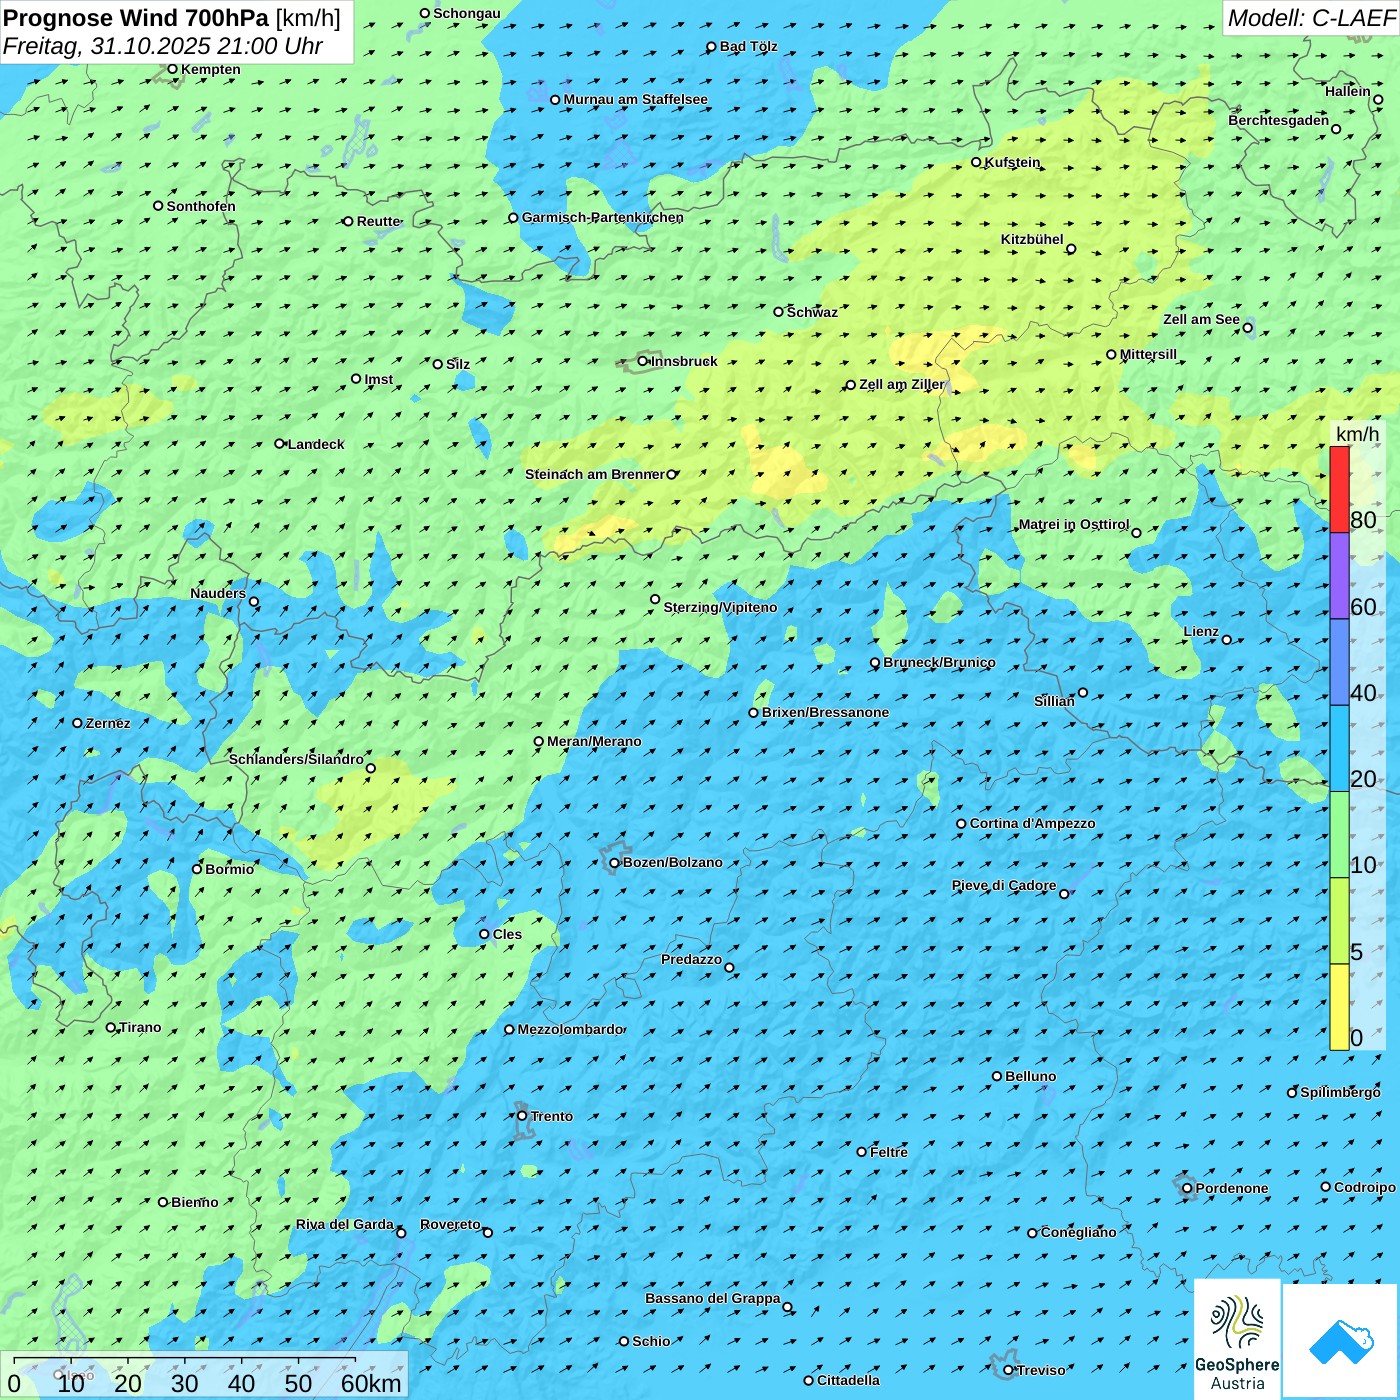1400x1400 pixels.
Task: Select the red legend color band above 80
Action: tap(1339, 489)
